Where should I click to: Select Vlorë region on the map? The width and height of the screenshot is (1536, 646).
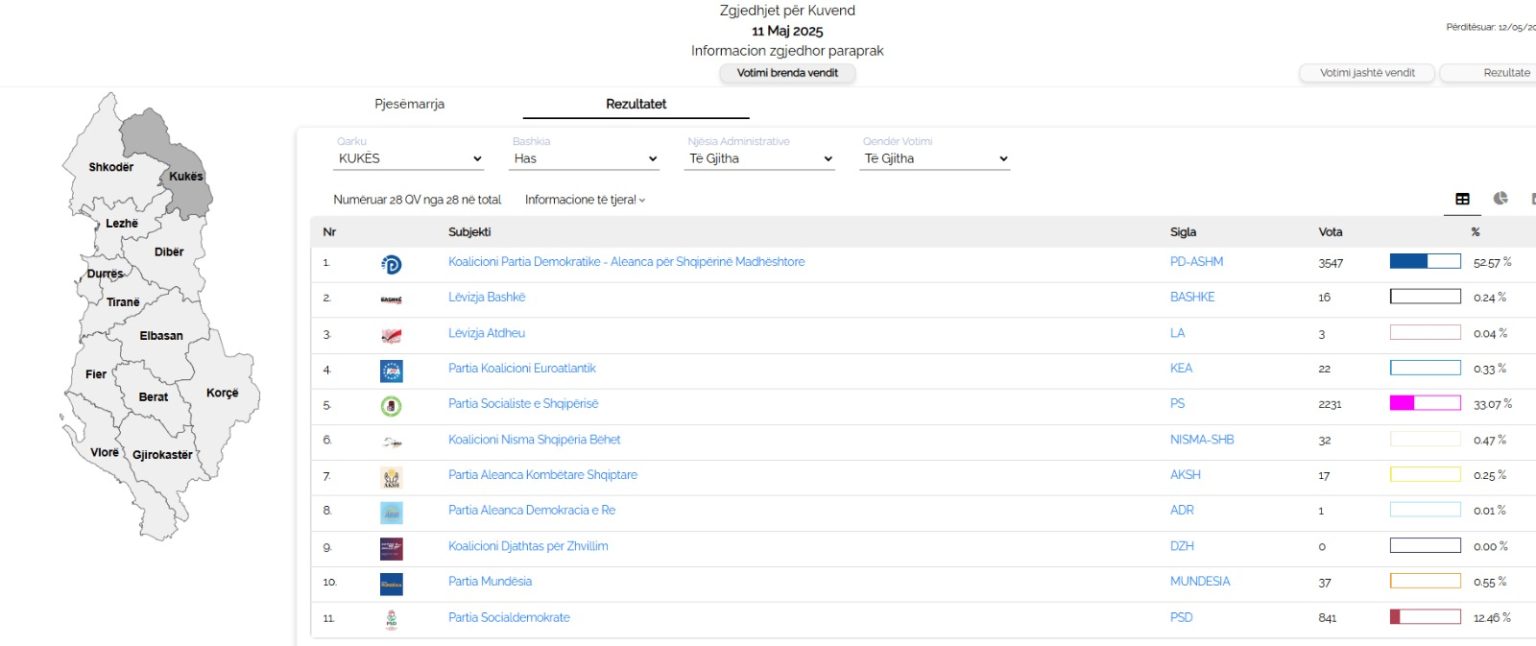point(104,452)
